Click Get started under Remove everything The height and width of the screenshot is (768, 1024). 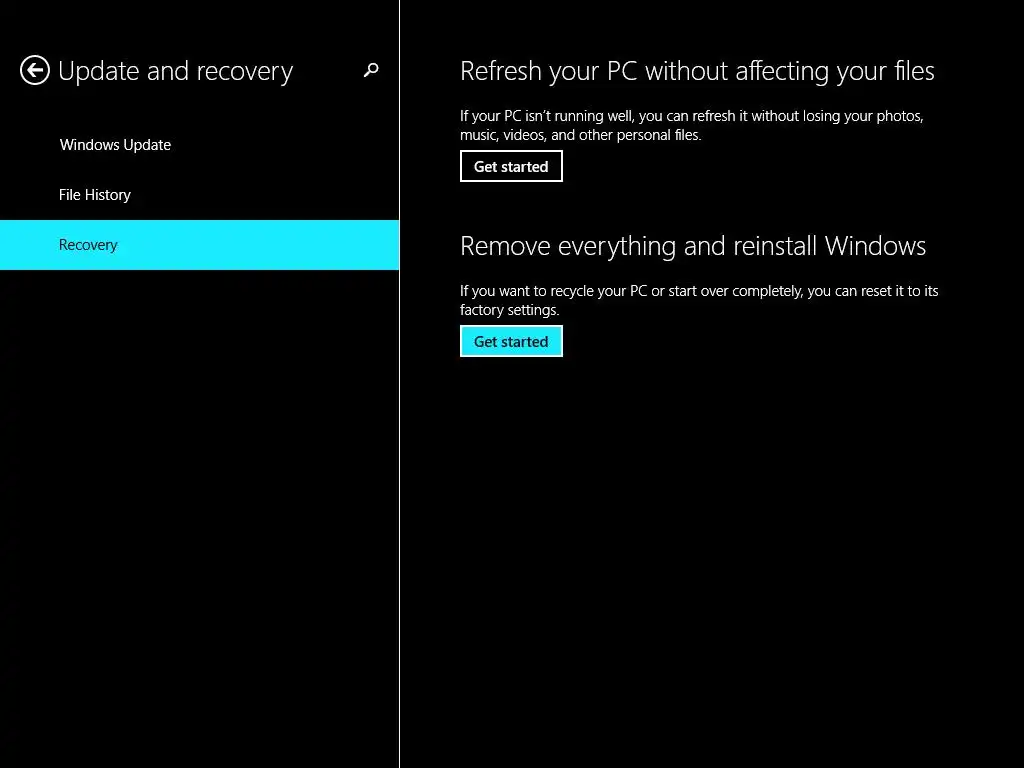point(511,342)
